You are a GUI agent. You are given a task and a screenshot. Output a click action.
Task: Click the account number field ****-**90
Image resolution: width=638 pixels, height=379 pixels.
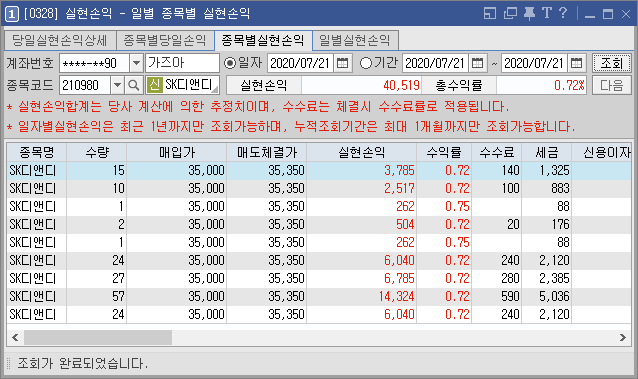pos(95,63)
